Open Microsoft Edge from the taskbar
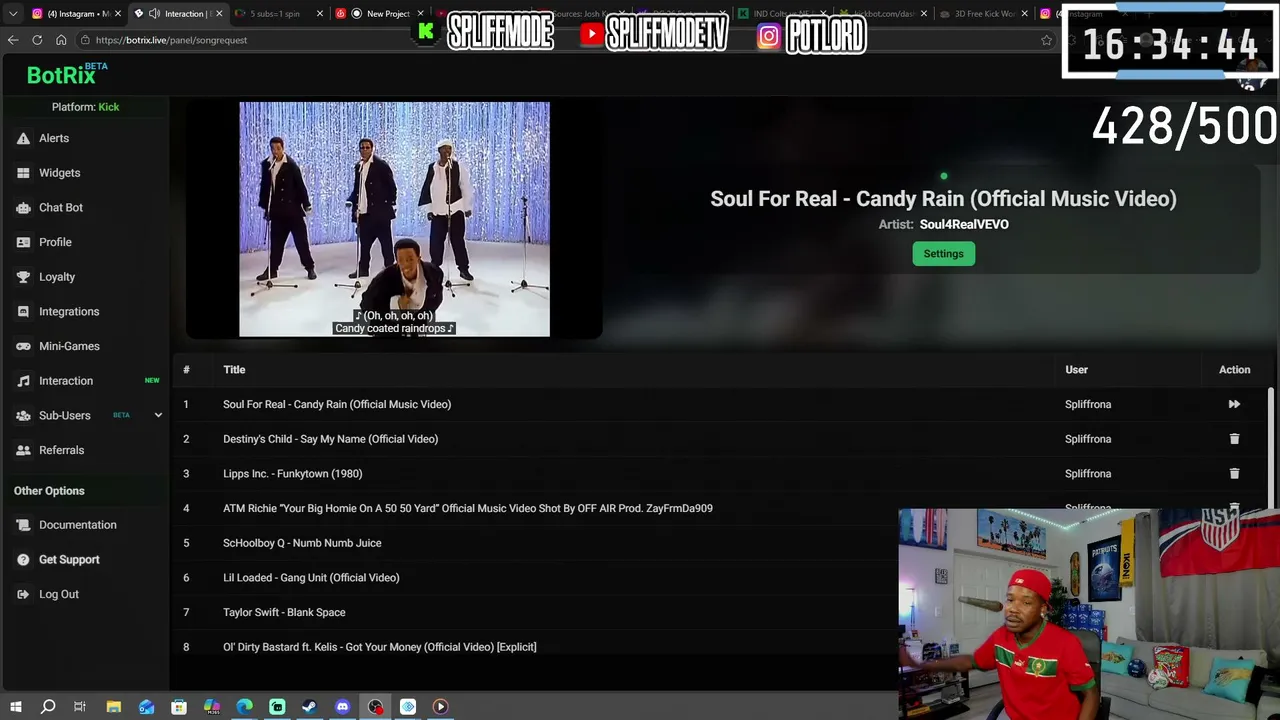 click(x=244, y=707)
